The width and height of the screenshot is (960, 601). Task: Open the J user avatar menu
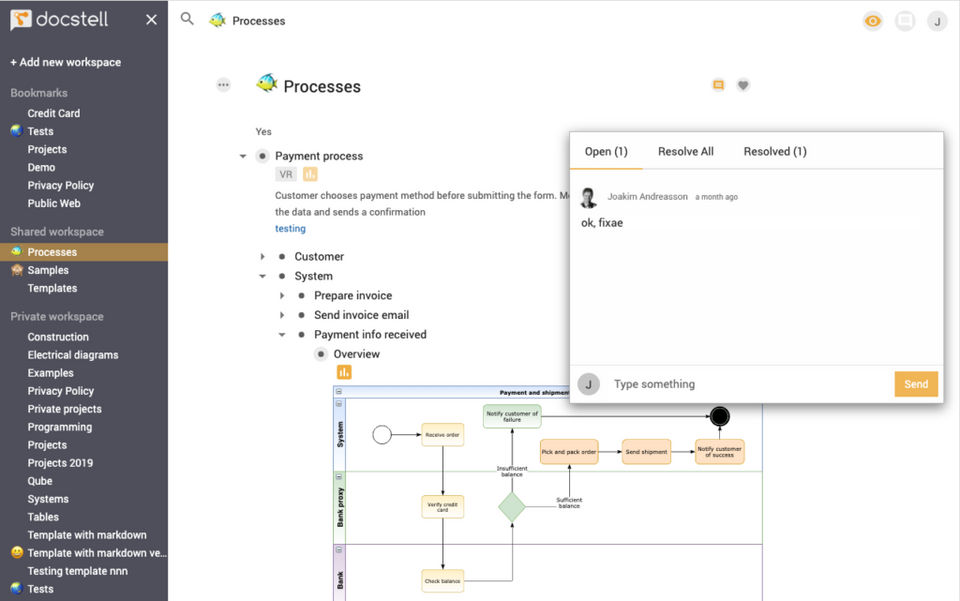tap(937, 21)
